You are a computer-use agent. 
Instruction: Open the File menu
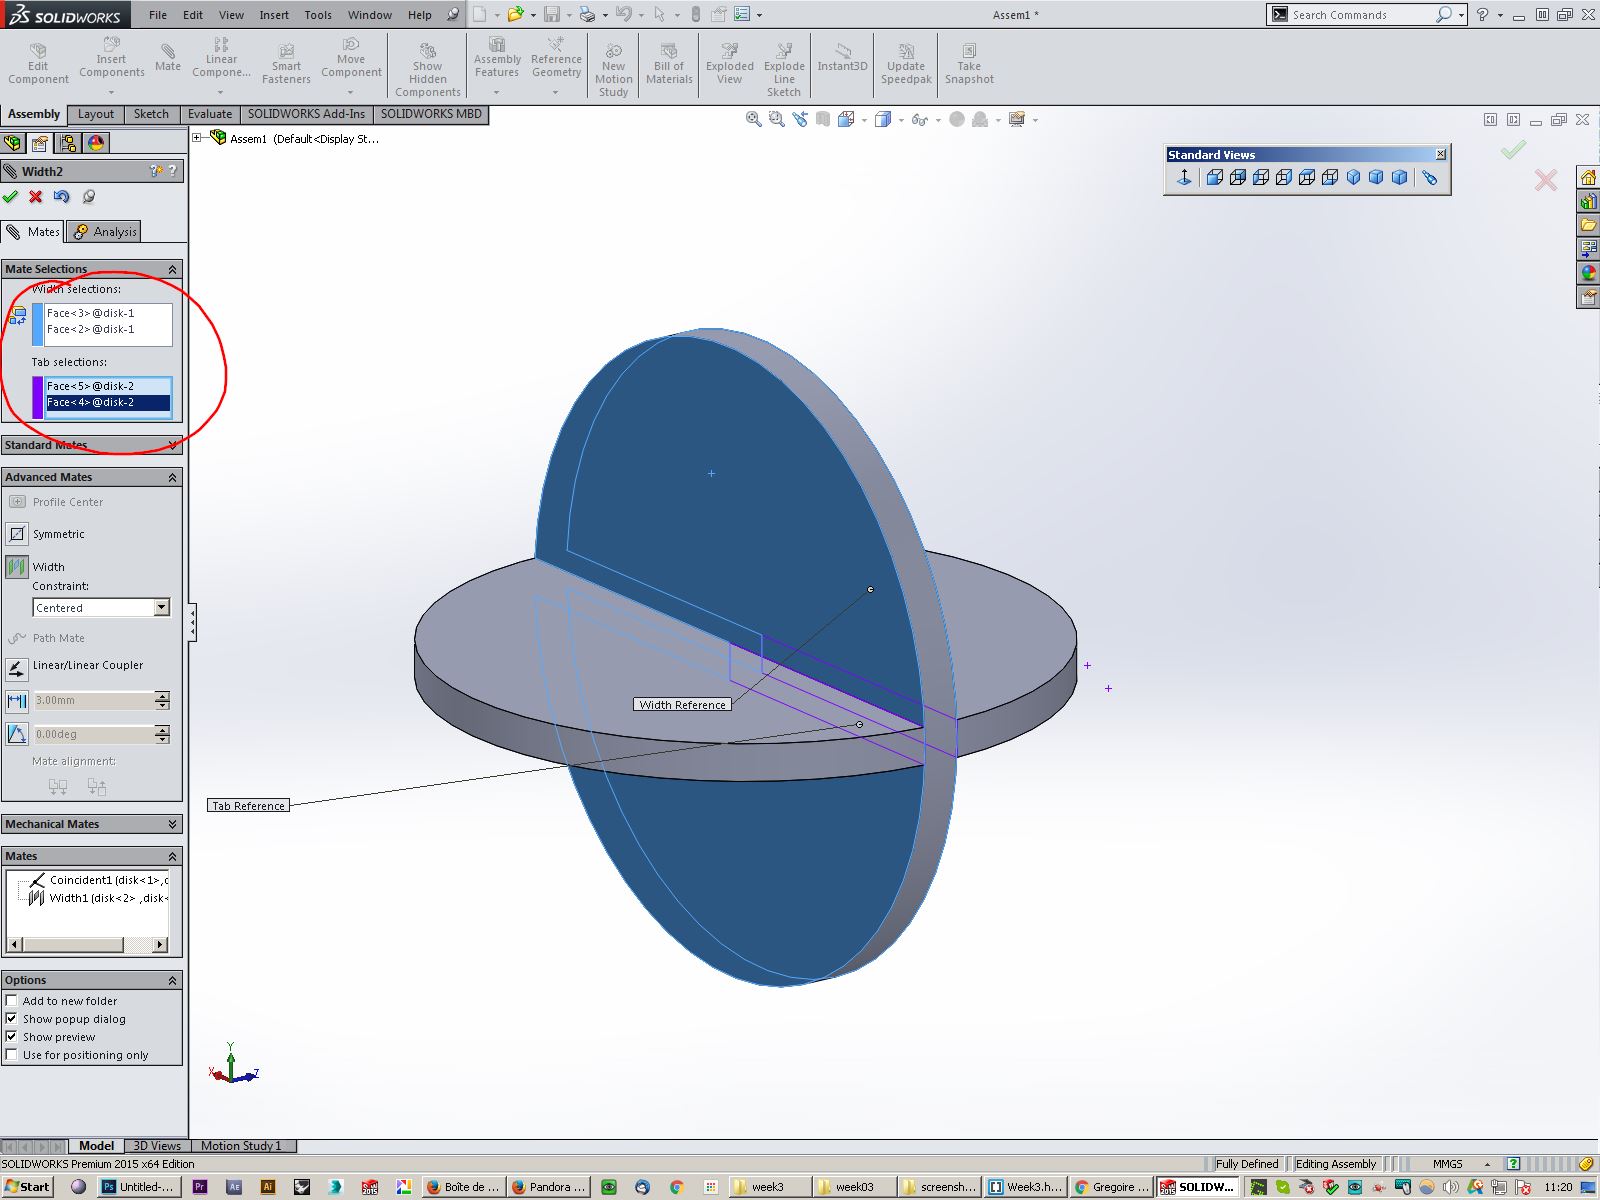coord(158,15)
